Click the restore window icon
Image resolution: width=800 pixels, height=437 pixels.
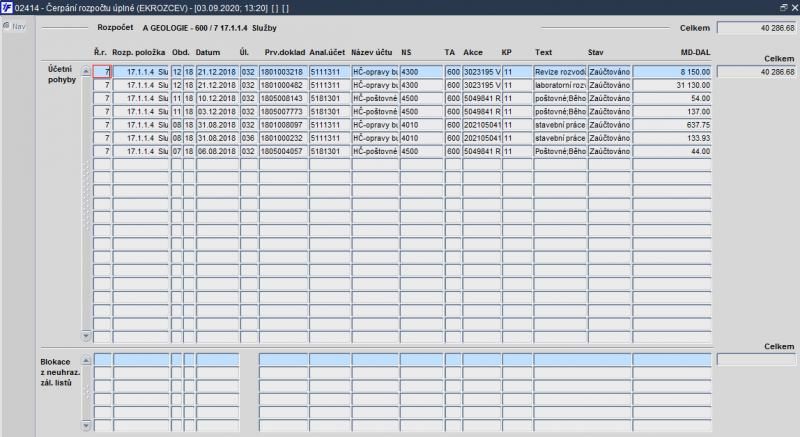click(784, 7)
